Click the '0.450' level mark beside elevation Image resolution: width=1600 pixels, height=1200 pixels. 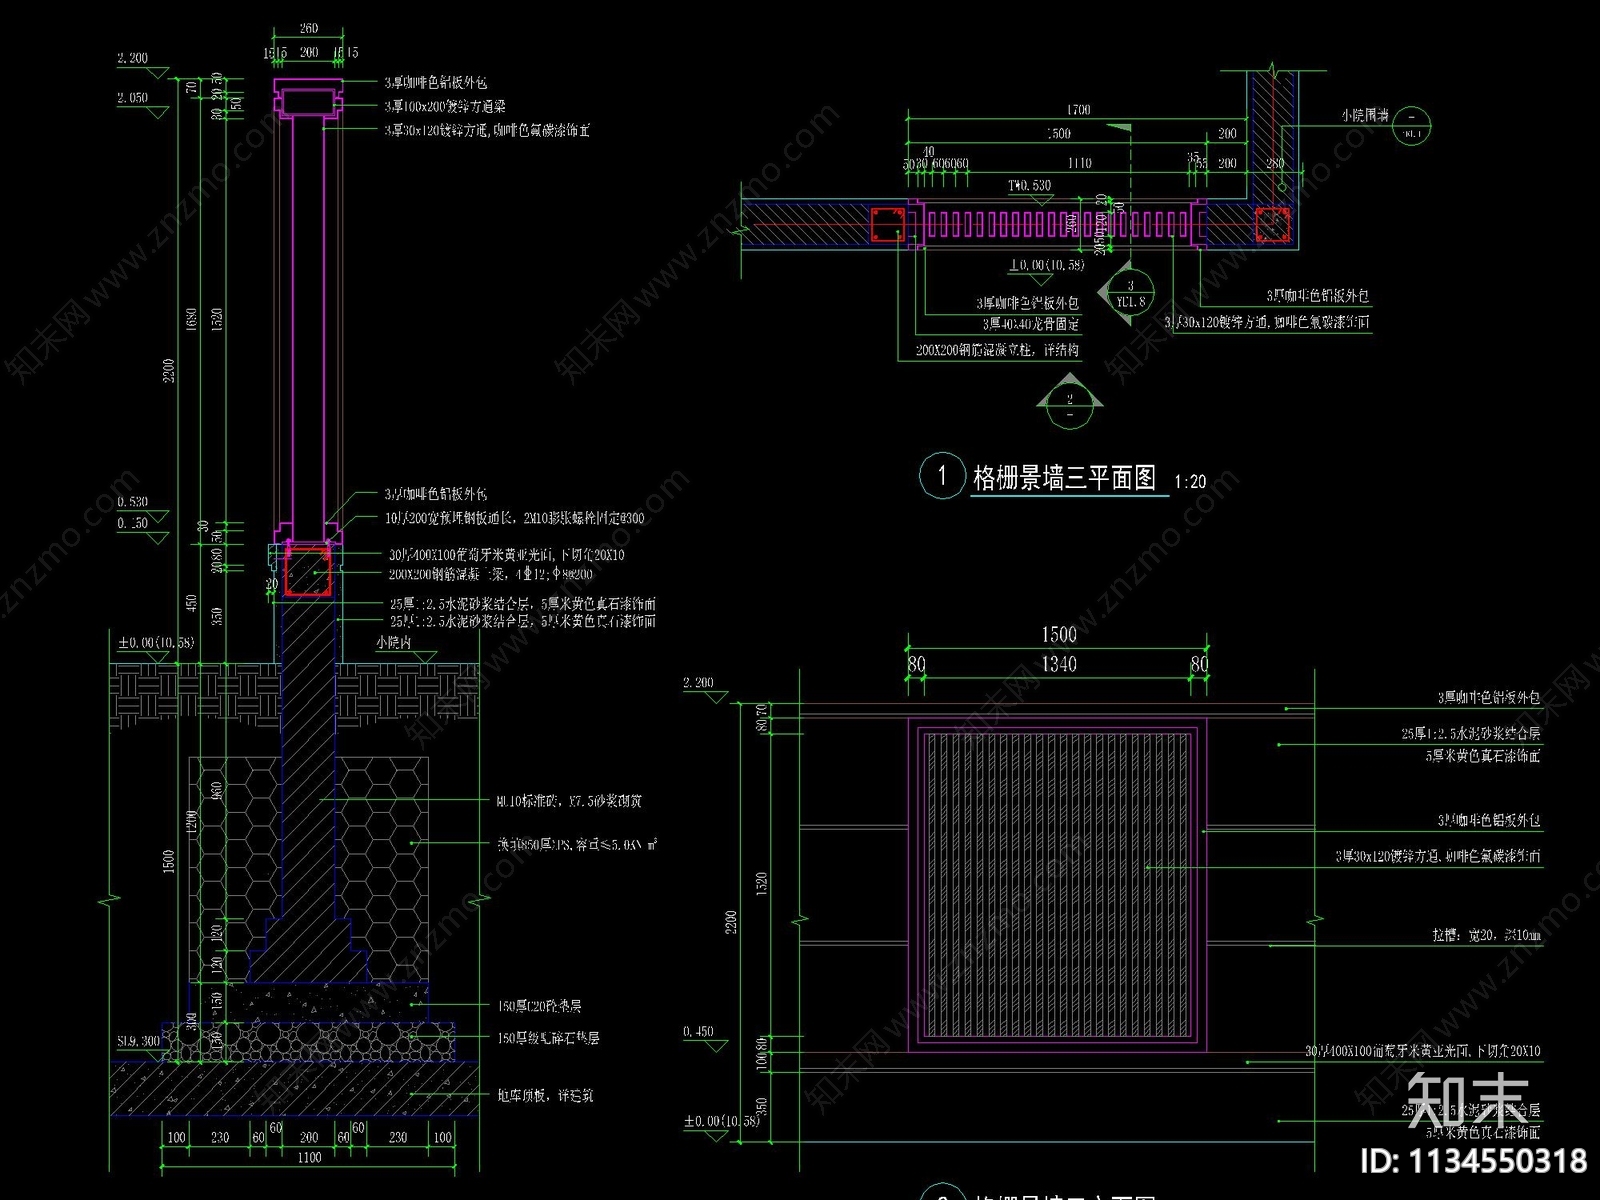tap(698, 1032)
